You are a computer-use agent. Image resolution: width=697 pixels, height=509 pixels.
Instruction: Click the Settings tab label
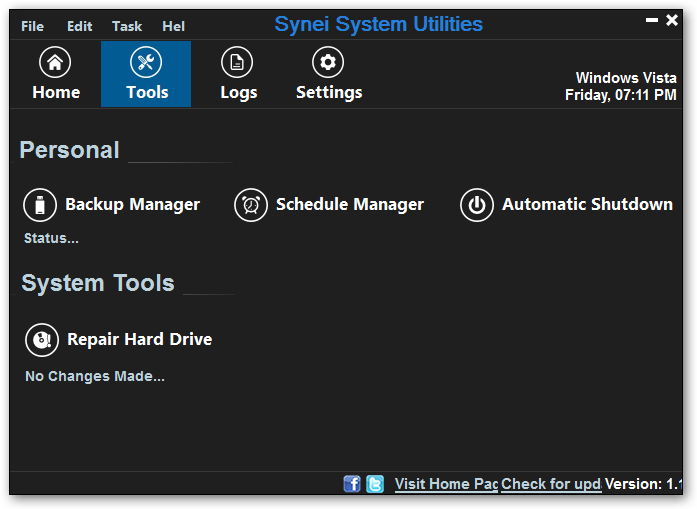(x=329, y=93)
